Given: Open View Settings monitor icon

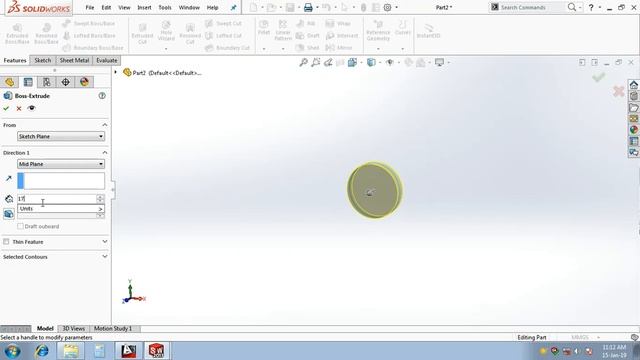Looking at the screenshot, I should pyautogui.click(x=439, y=62).
